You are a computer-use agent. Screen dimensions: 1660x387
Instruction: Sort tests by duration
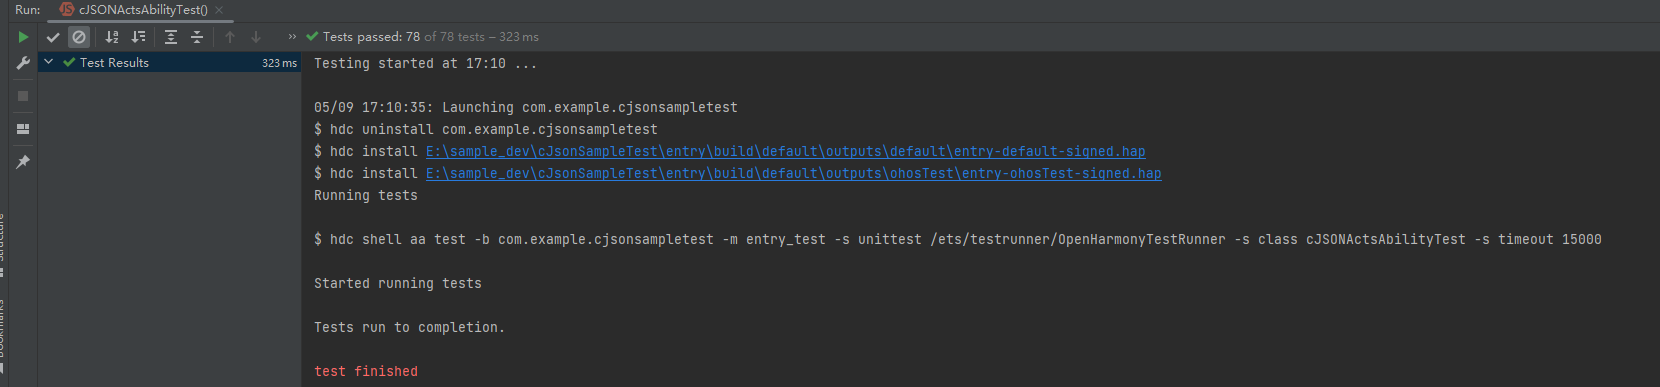click(x=138, y=37)
